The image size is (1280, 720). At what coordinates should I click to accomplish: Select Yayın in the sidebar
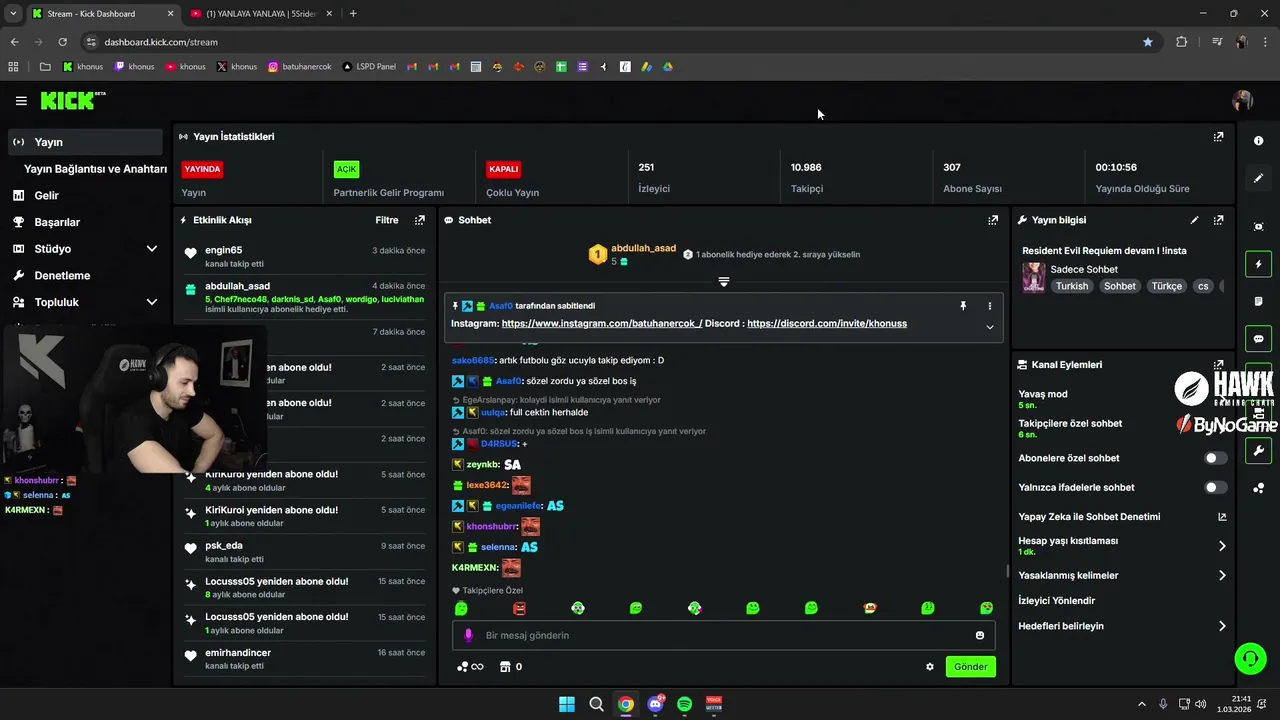click(x=84, y=142)
